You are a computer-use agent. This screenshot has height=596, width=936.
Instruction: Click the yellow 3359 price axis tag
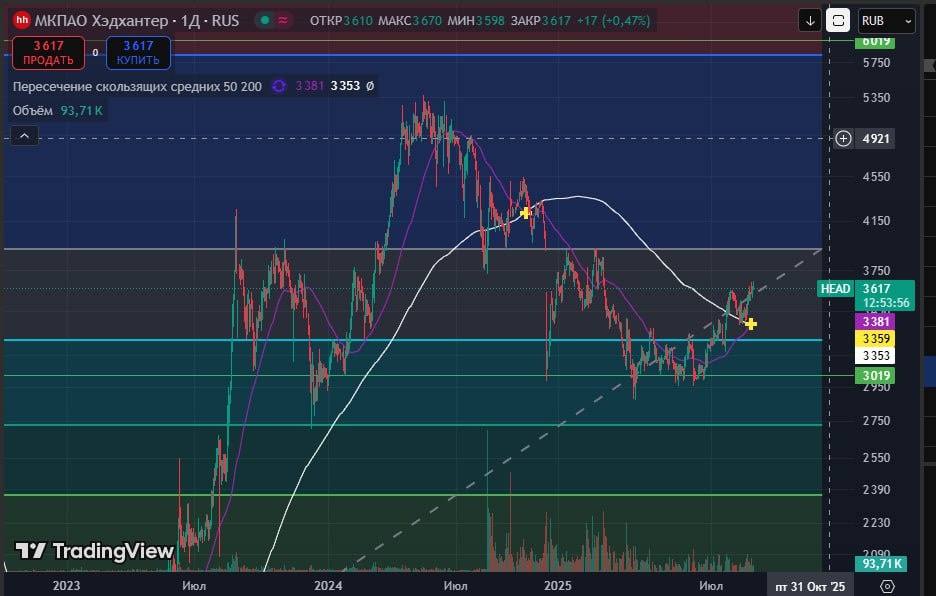(875, 339)
